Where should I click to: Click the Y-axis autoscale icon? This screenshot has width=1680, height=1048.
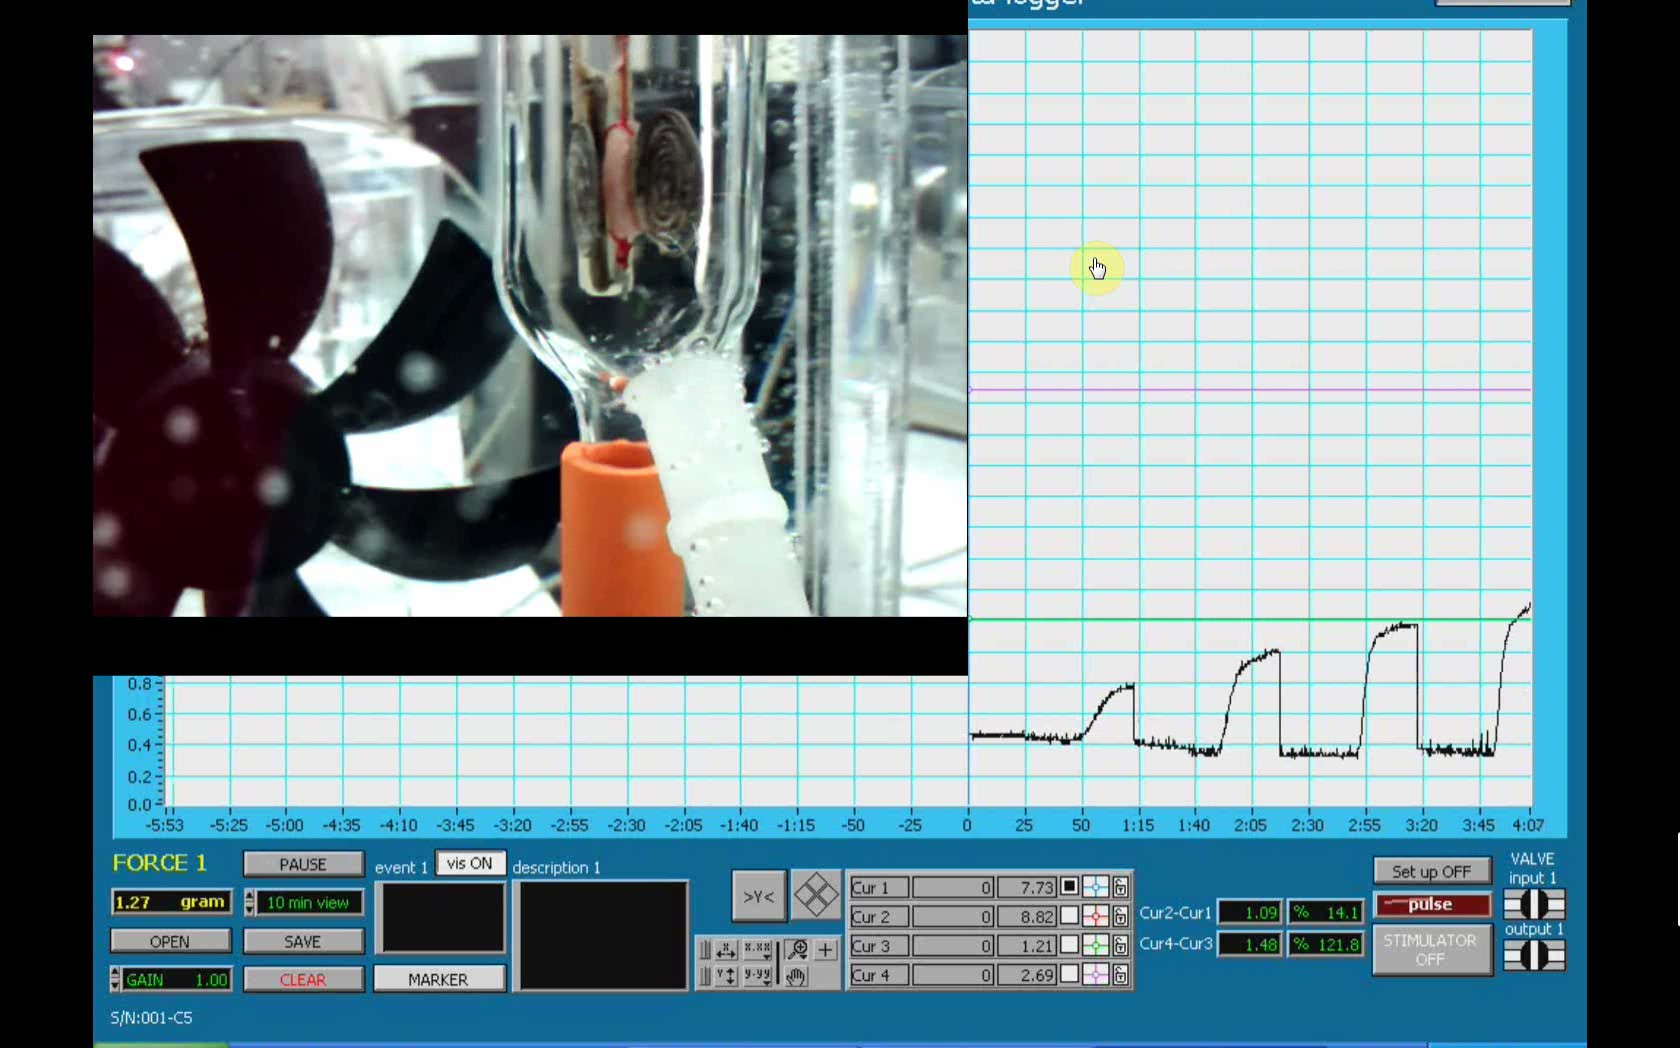point(727,976)
